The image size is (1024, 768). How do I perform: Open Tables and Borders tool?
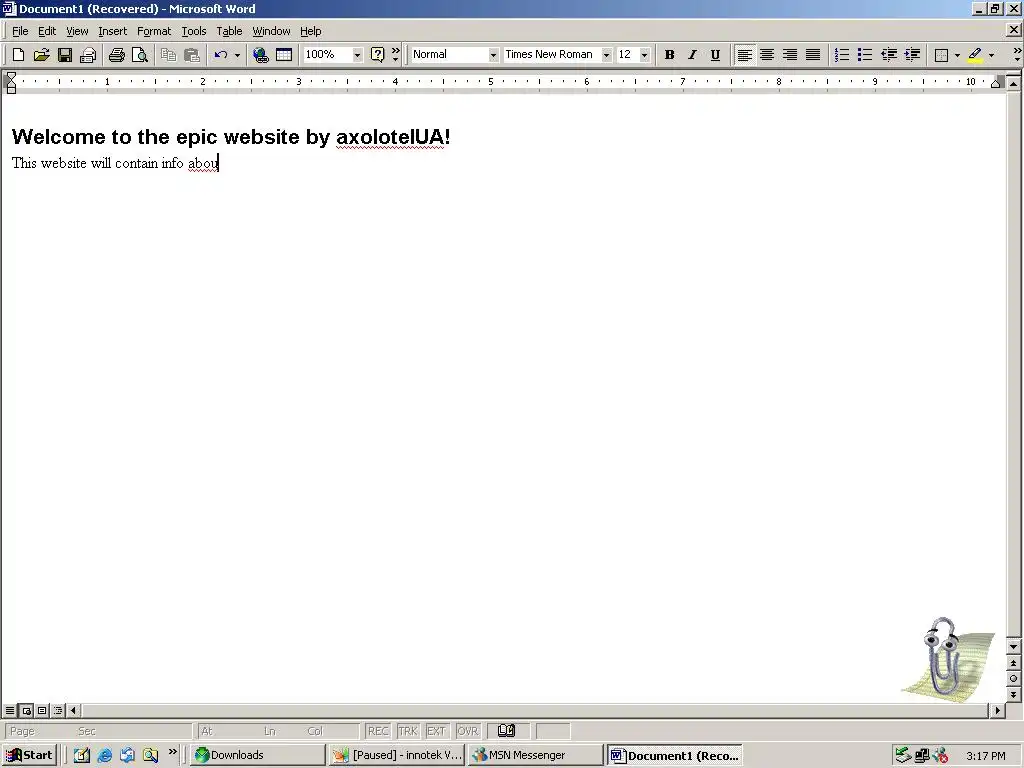pyautogui.click(x=283, y=55)
